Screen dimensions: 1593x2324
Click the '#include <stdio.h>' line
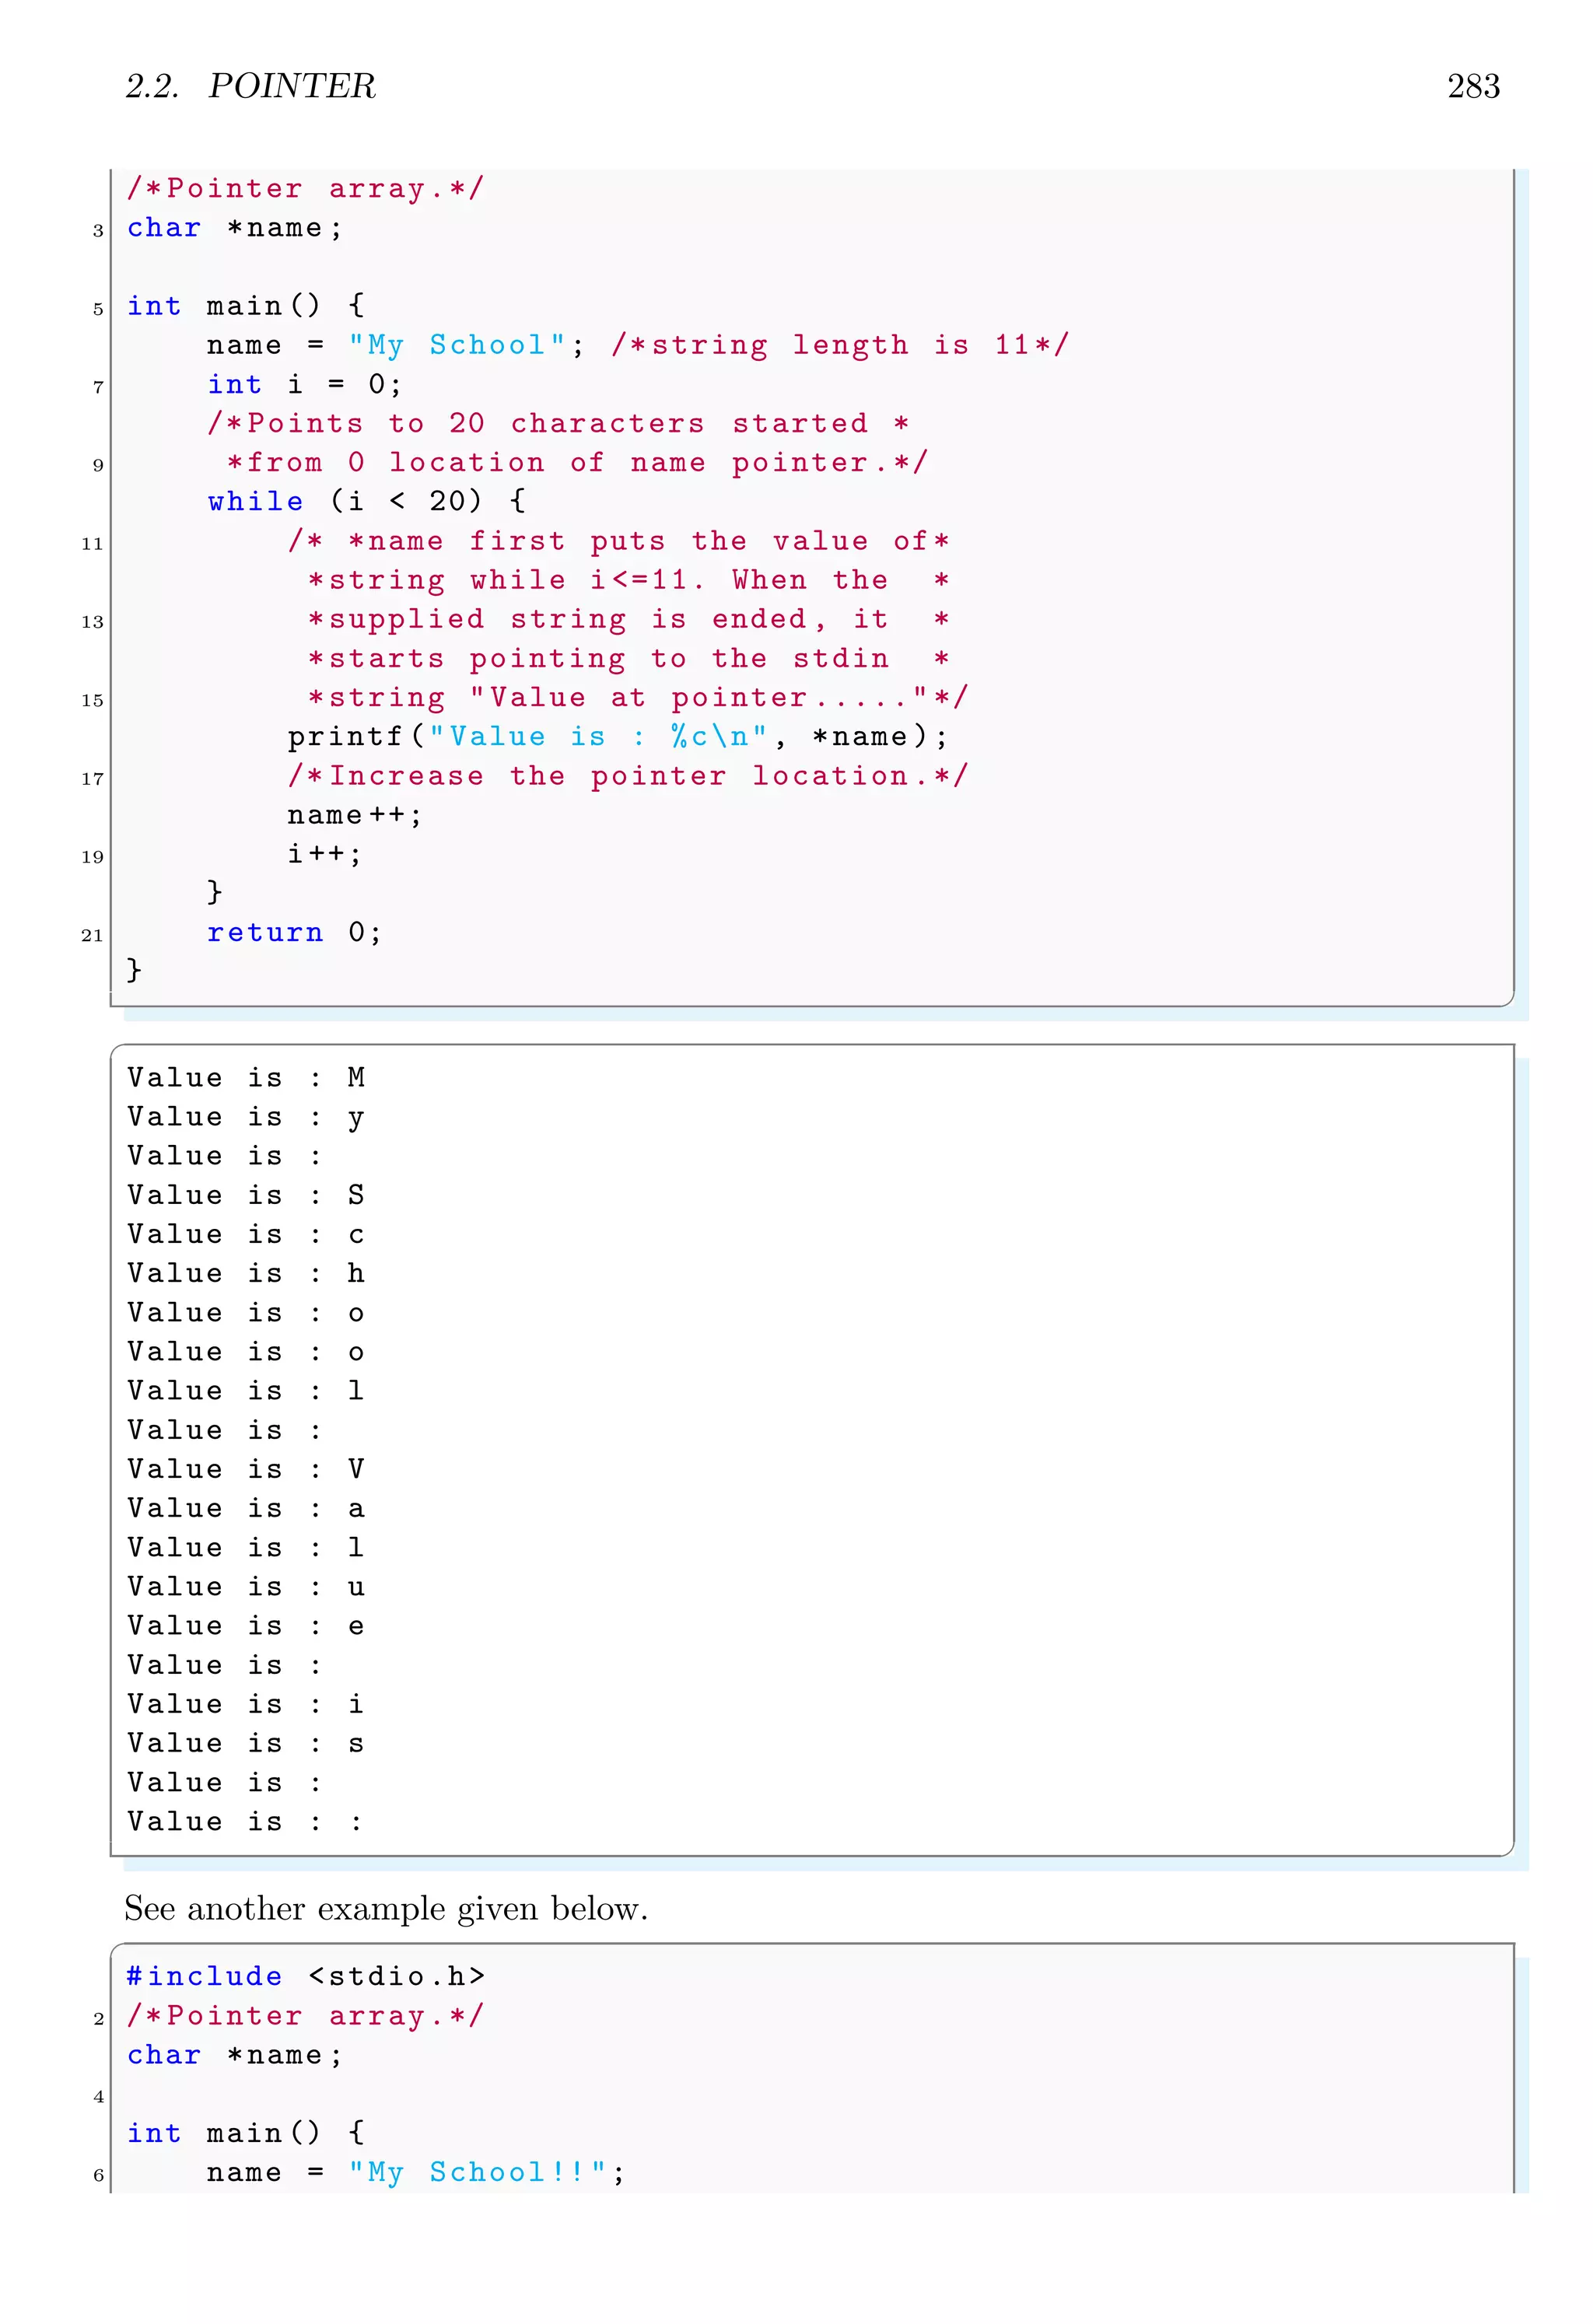pos(306,1977)
